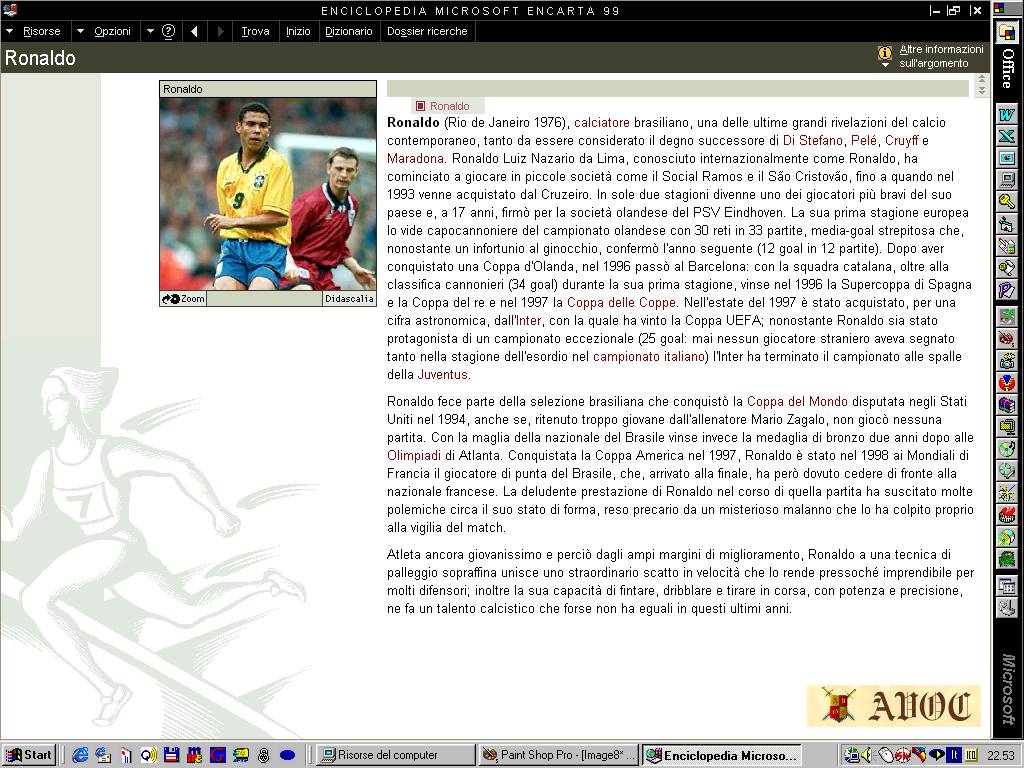Open the Di Stefano article link

[x=812, y=140]
